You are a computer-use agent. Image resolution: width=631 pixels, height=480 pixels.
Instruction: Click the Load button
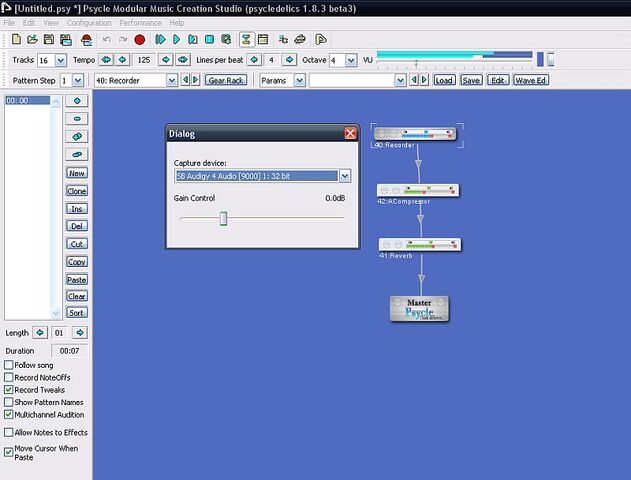pos(444,80)
